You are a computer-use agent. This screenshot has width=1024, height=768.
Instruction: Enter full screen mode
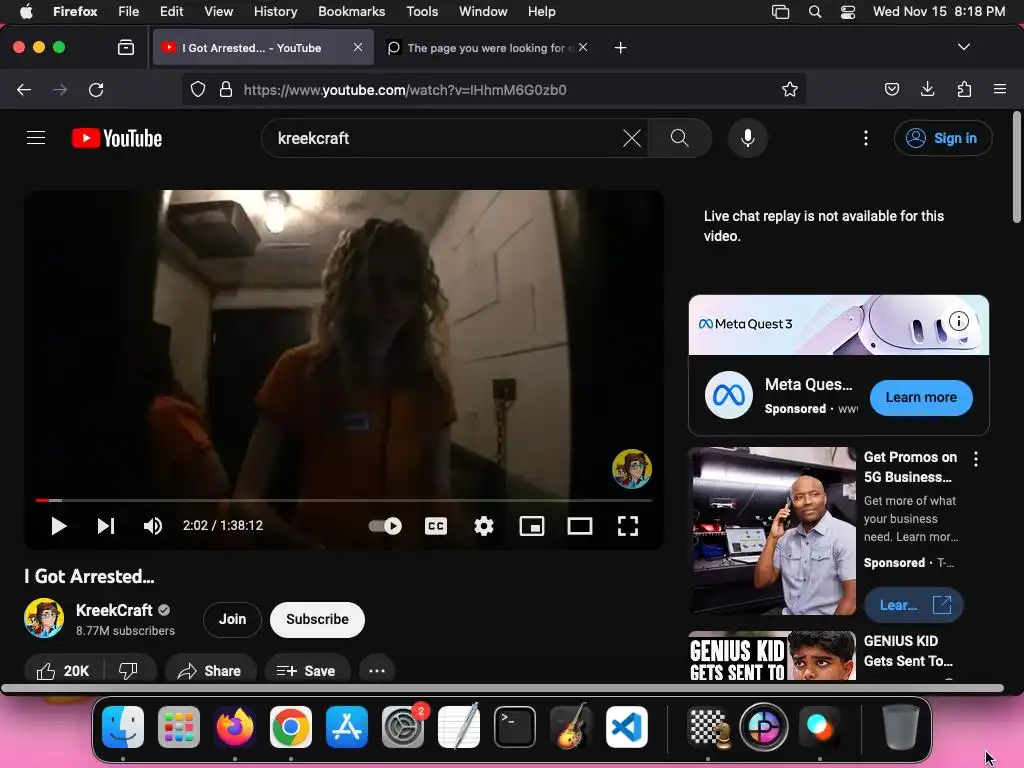(628, 526)
